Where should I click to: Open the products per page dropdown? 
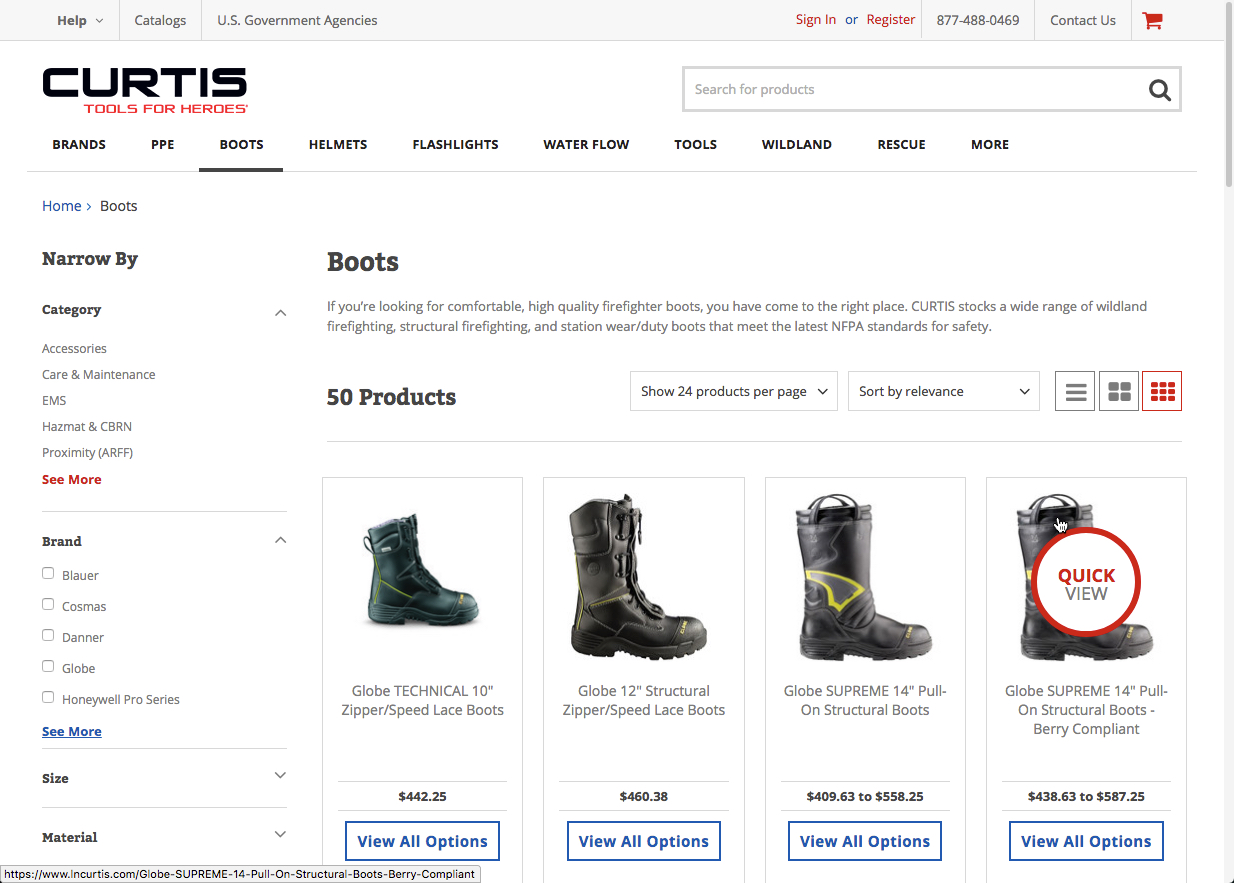(734, 392)
